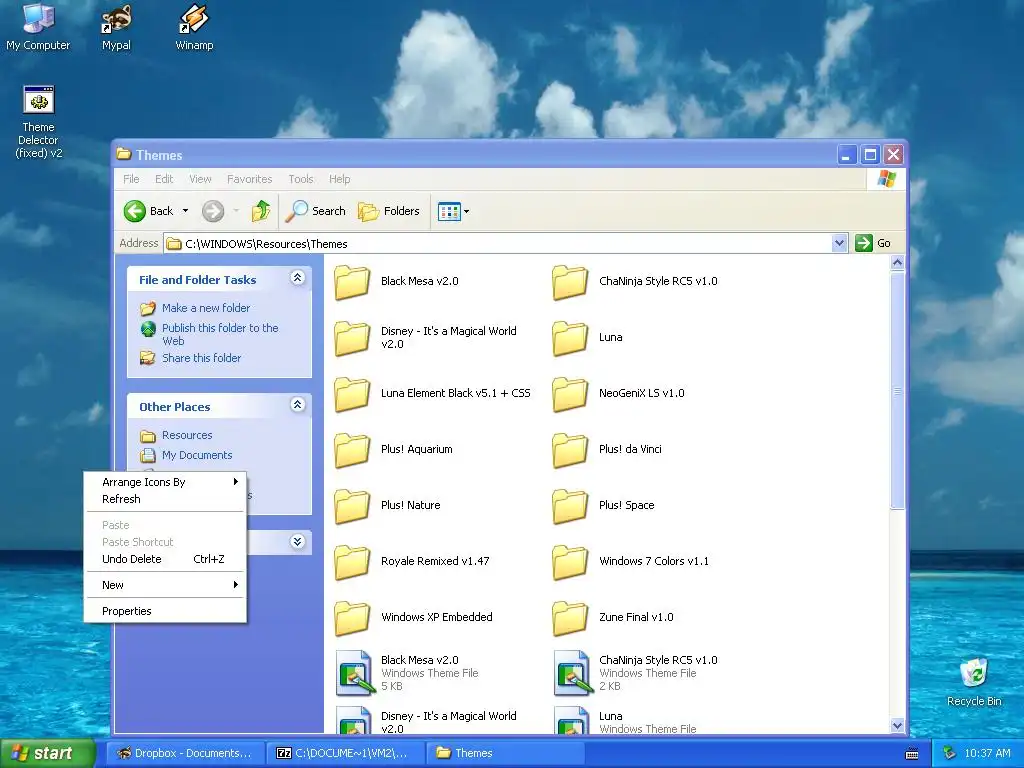Click Publish this folder to the Web
The height and width of the screenshot is (768, 1024).
tap(220, 334)
